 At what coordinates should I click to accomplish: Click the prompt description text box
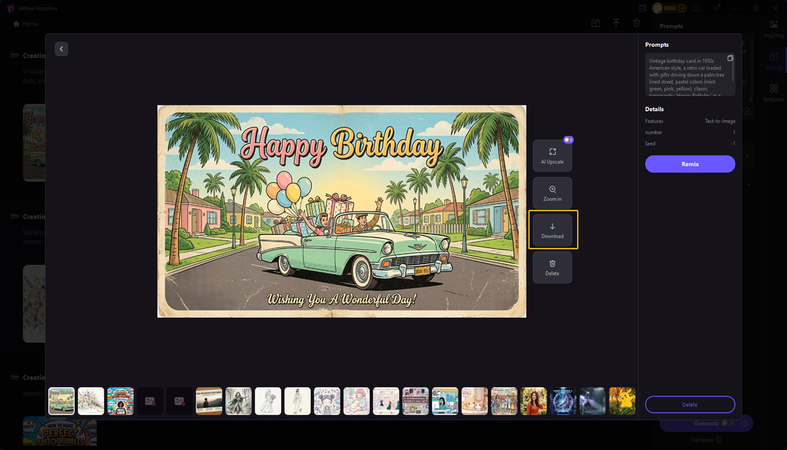tap(686, 76)
